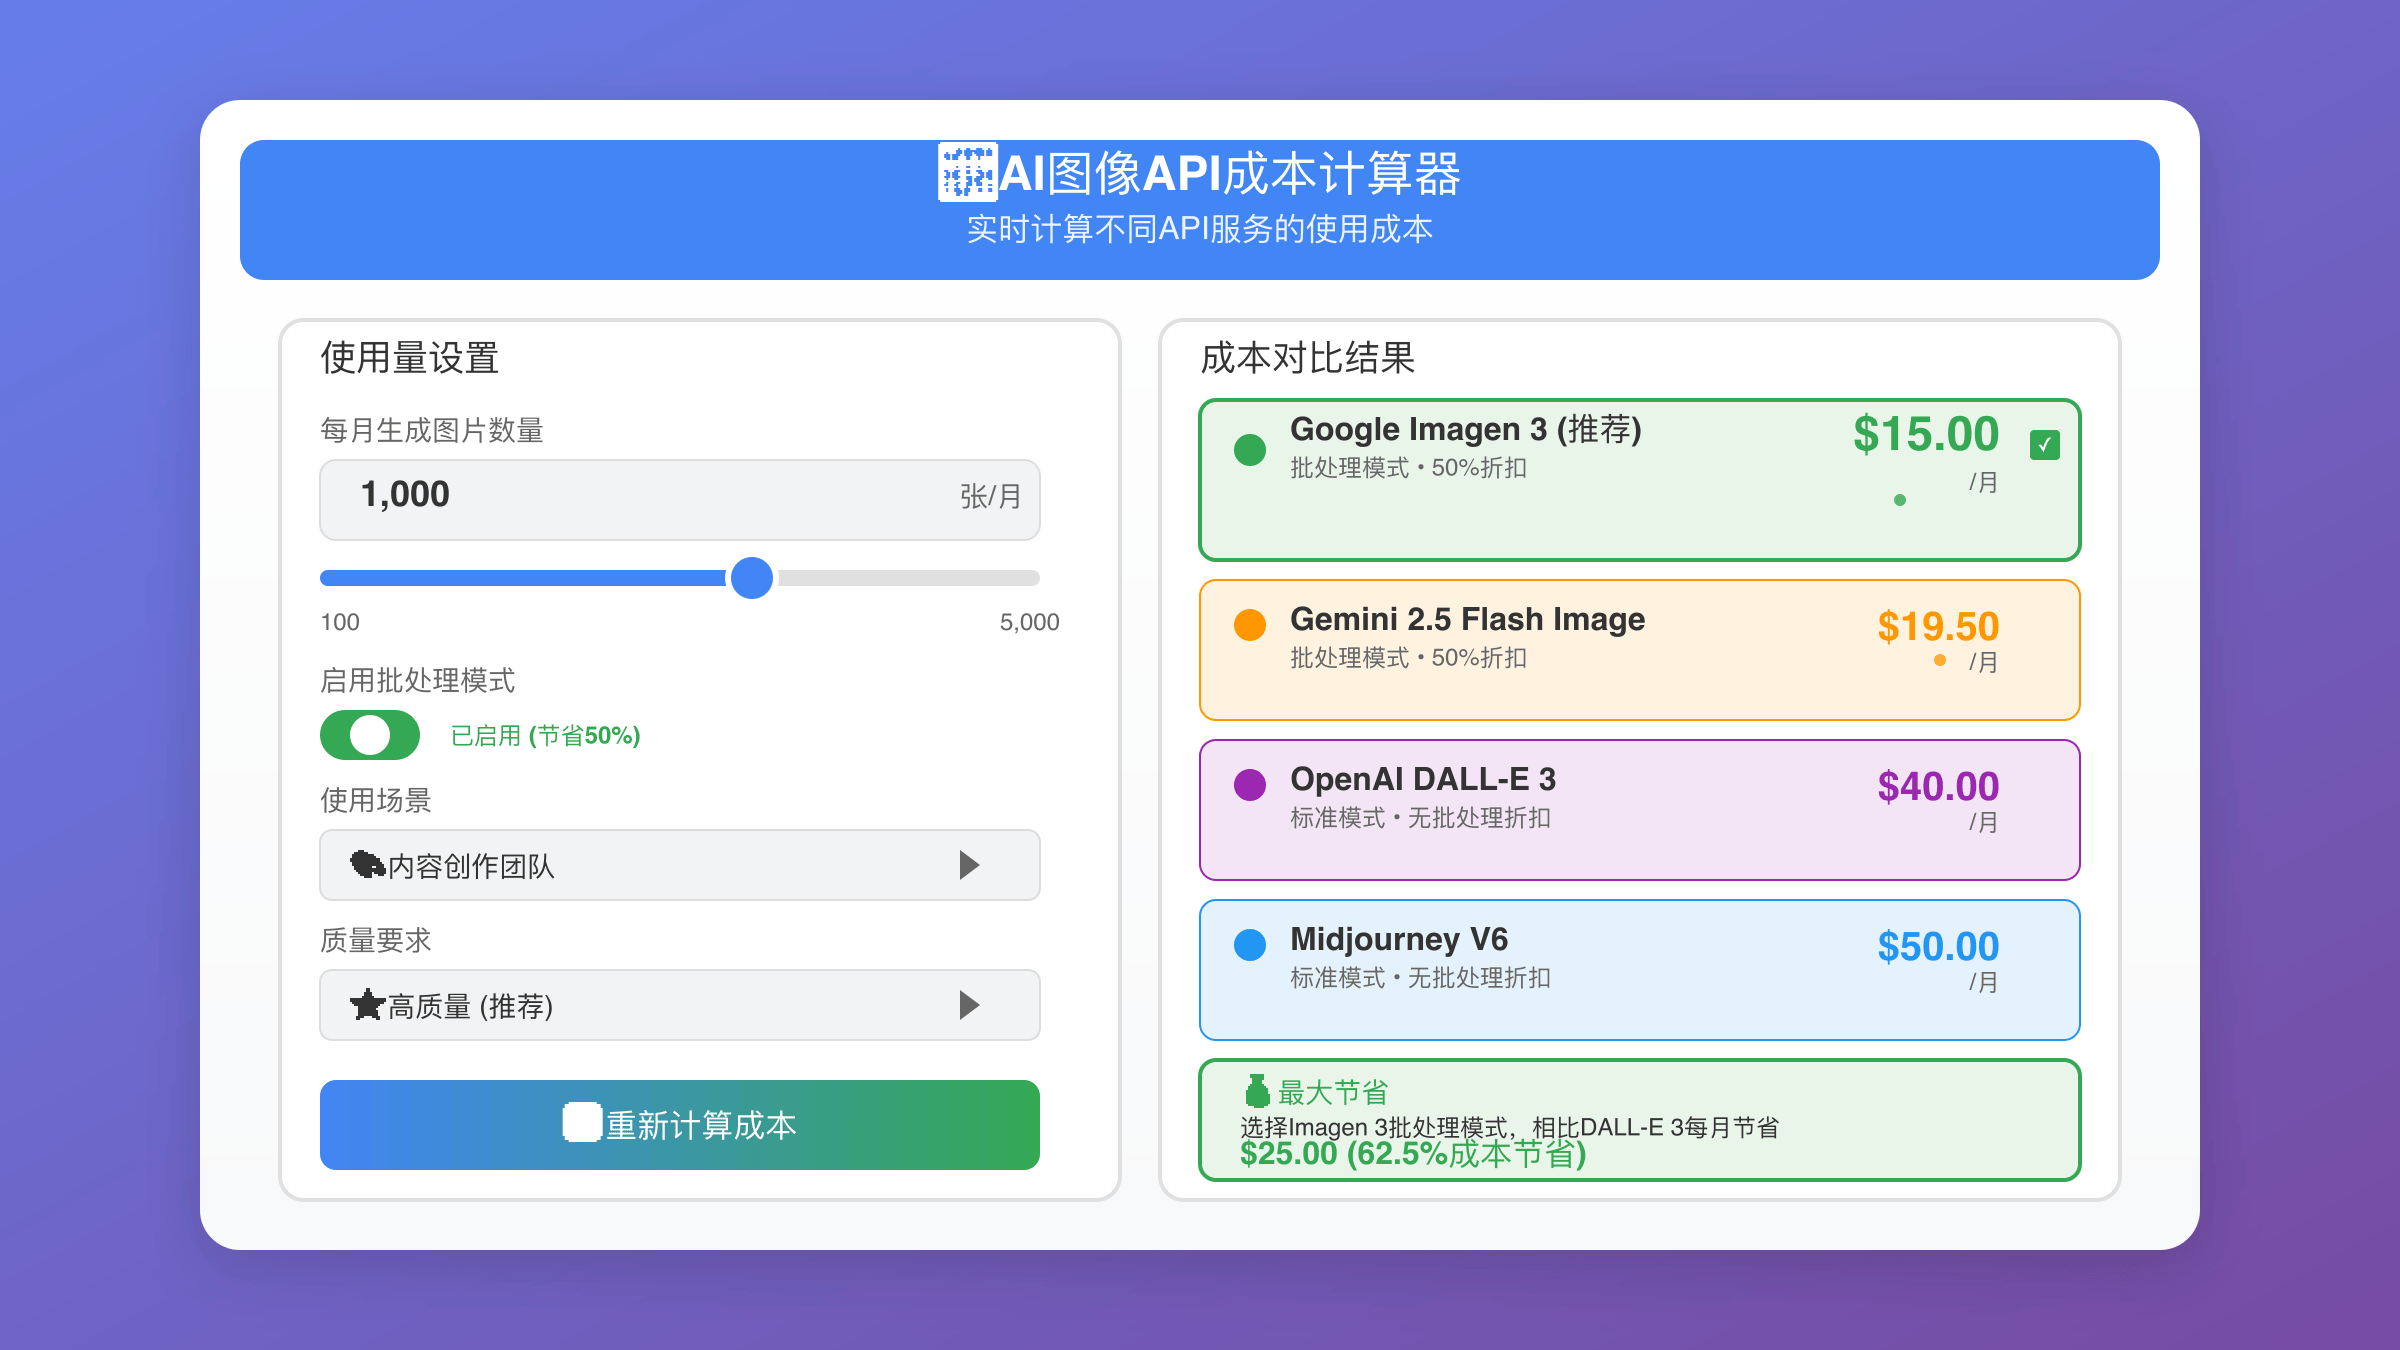Click the $50.00 price value
The height and width of the screenshot is (1350, 2400).
[1938, 947]
